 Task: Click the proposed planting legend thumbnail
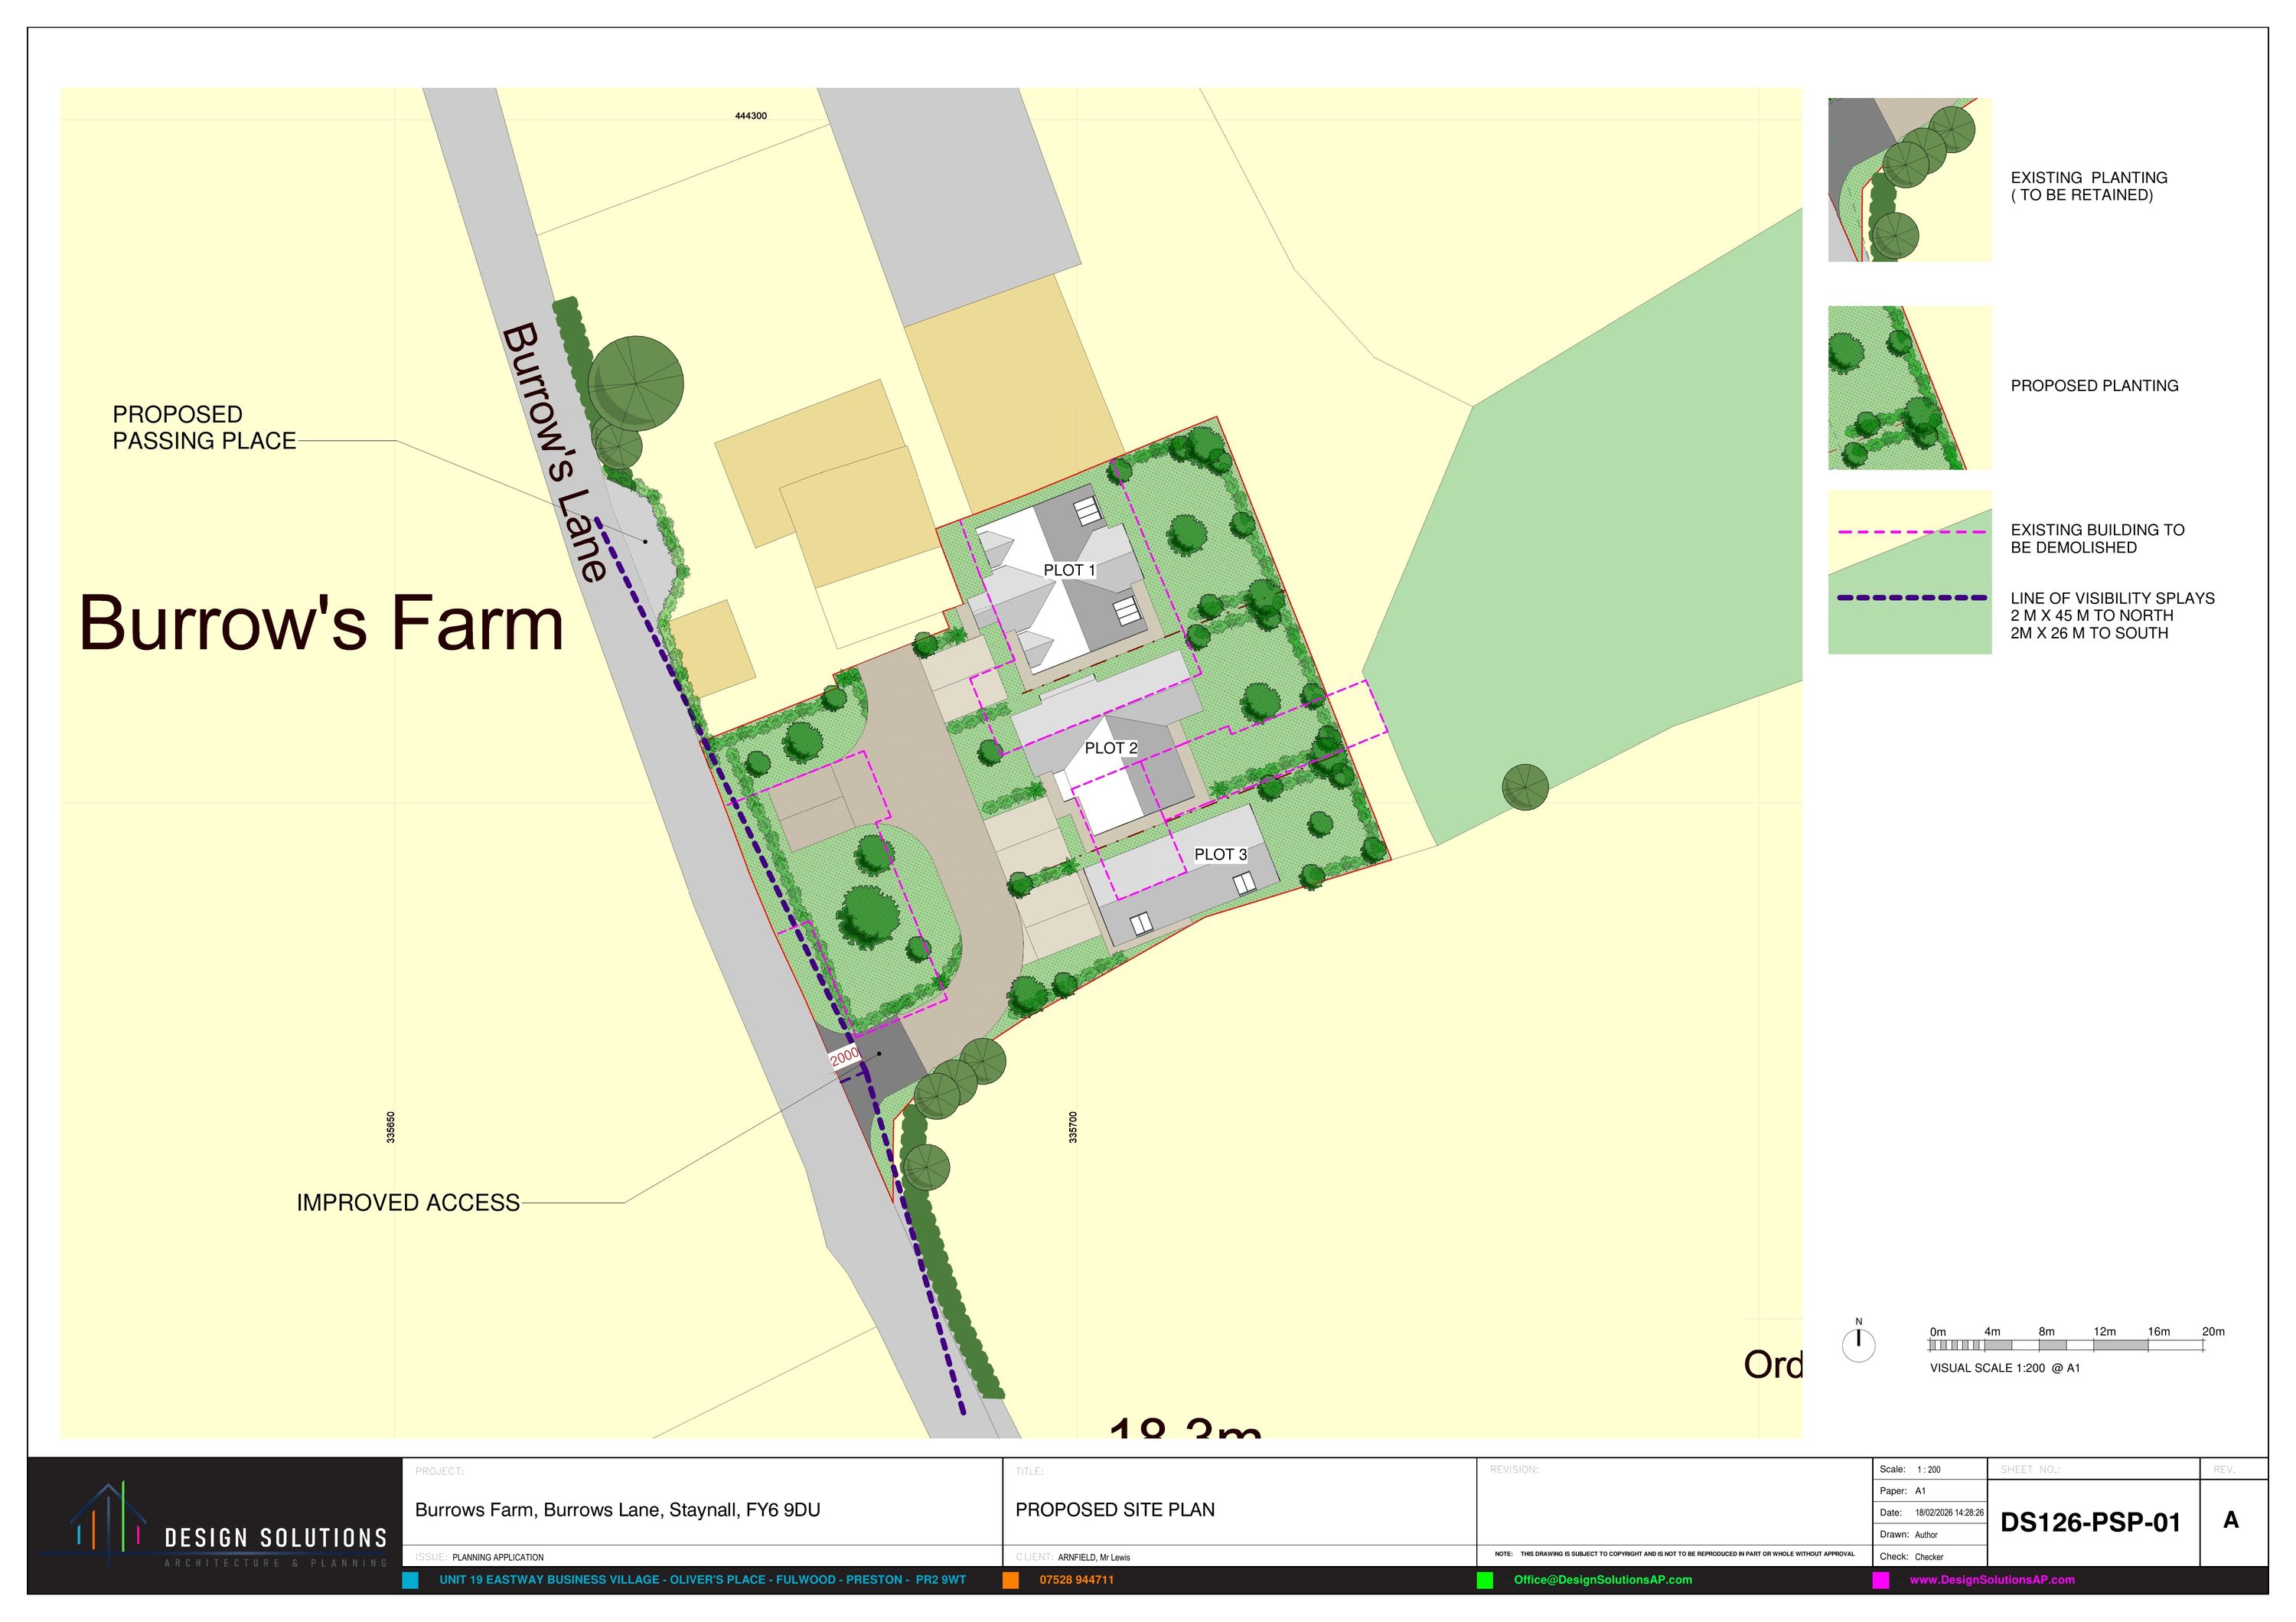tap(1909, 388)
